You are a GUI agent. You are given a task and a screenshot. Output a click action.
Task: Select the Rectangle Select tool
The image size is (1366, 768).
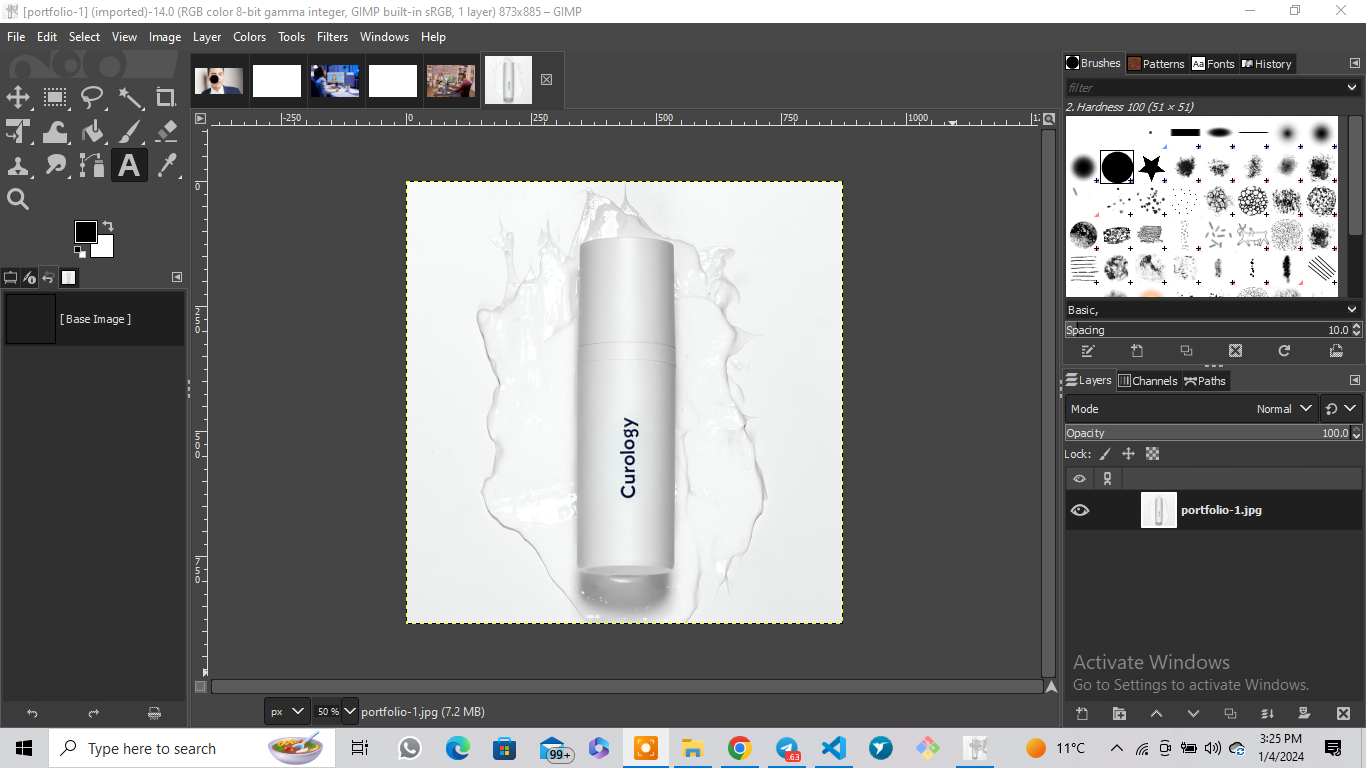point(55,97)
